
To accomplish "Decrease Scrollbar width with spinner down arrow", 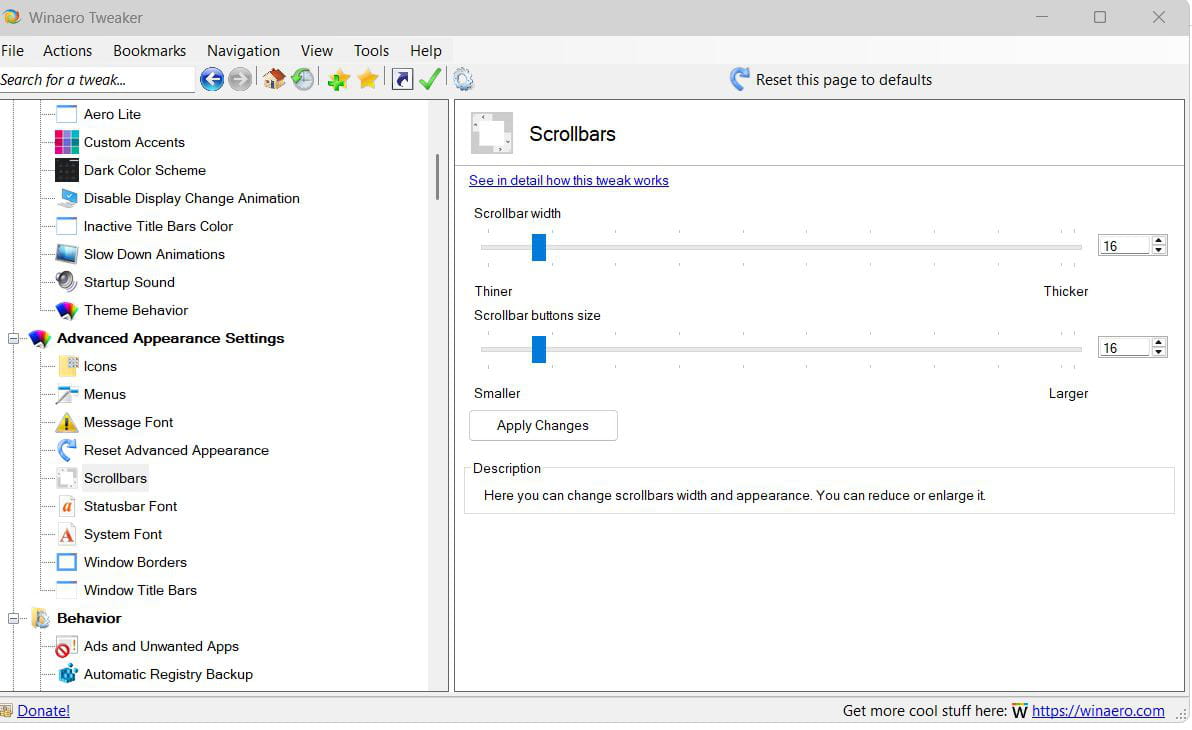I will point(1159,249).
